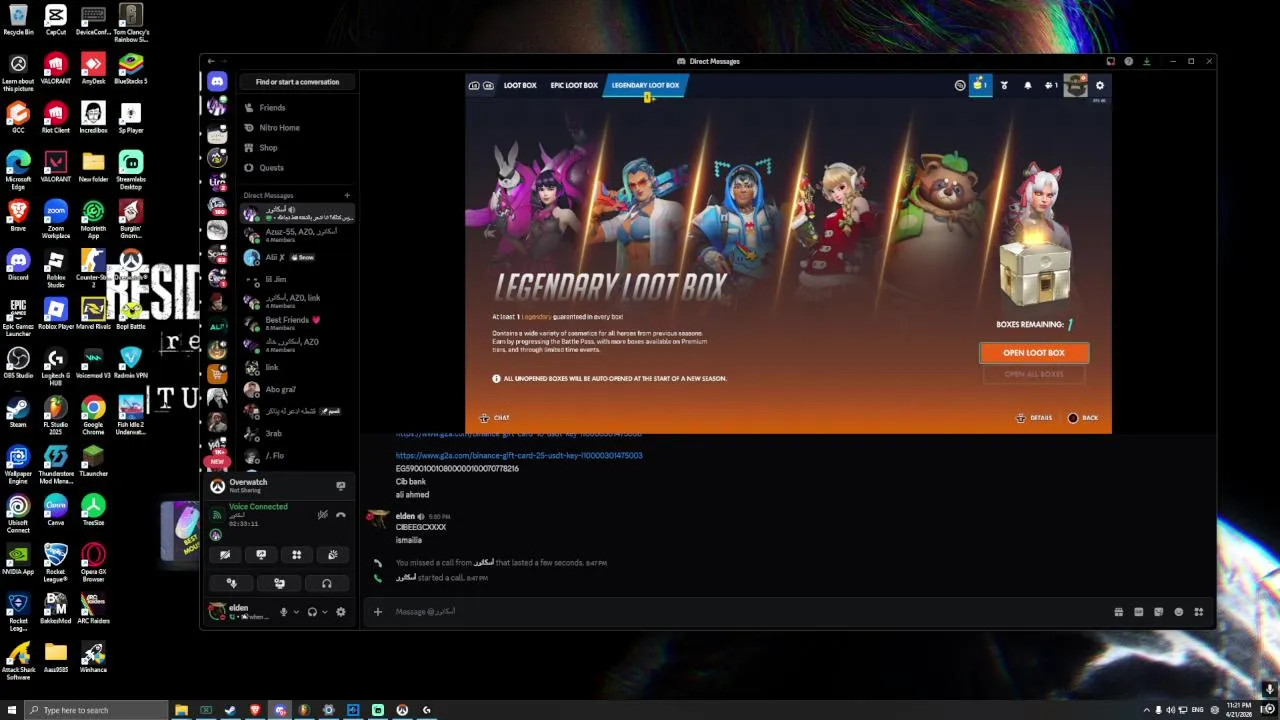Open the lil Jim direct message
The width and height of the screenshot is (1280, 720).
pos(298,279)
